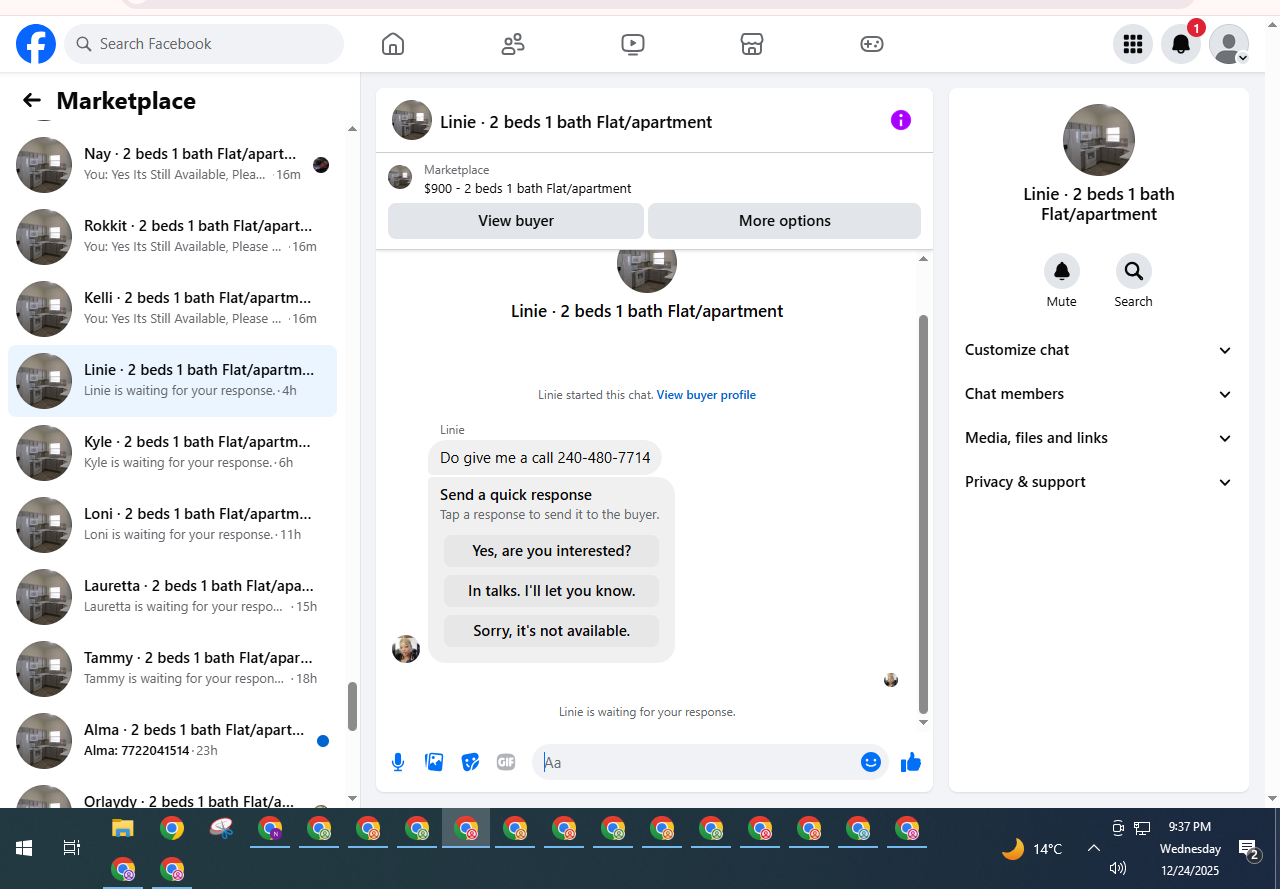Expand the Customize chat section
The height and width of the screenshot is (889, 1280).
click(x=1099, y=350)
